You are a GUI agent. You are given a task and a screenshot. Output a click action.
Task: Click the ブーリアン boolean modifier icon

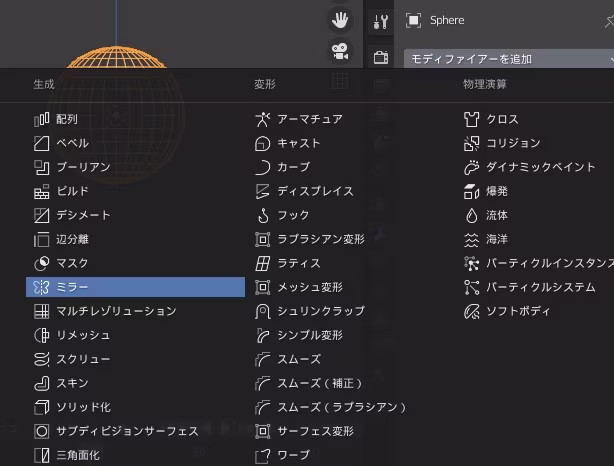(x=42, y=168)
